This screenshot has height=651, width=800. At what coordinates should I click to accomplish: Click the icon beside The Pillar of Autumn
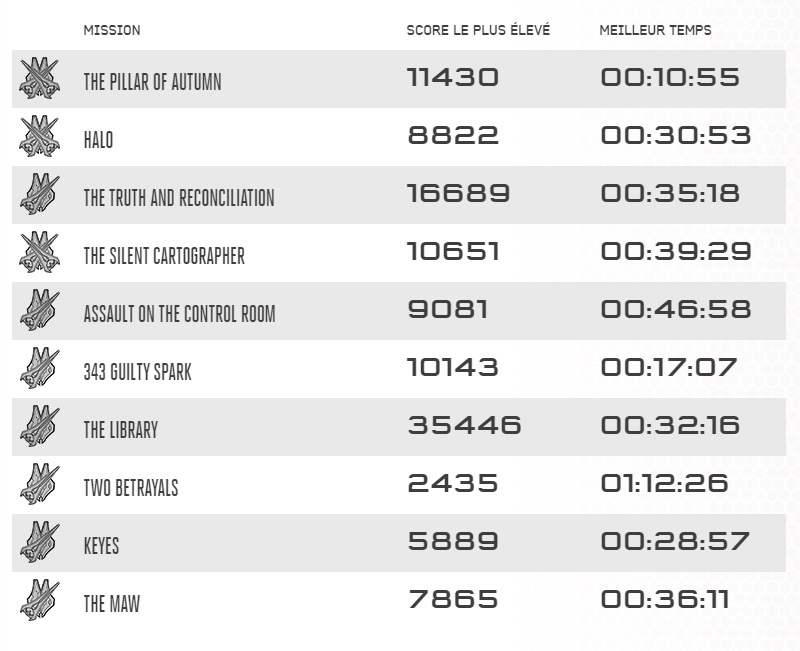(39, 79)
